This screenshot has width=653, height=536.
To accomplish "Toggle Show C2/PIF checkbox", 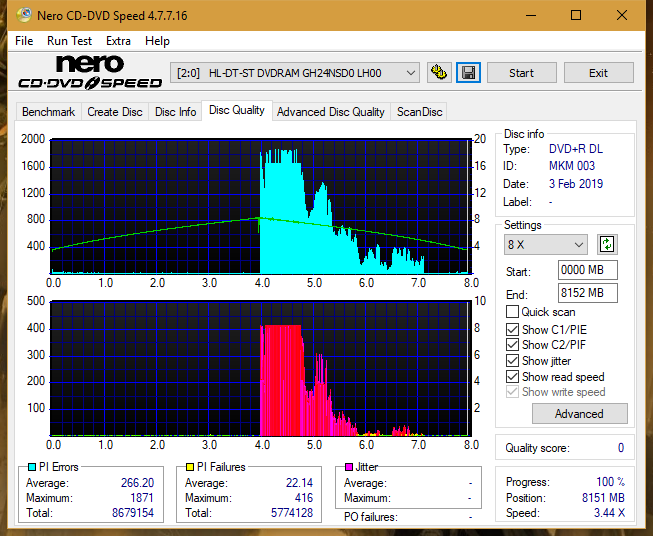I will (512, 345).
